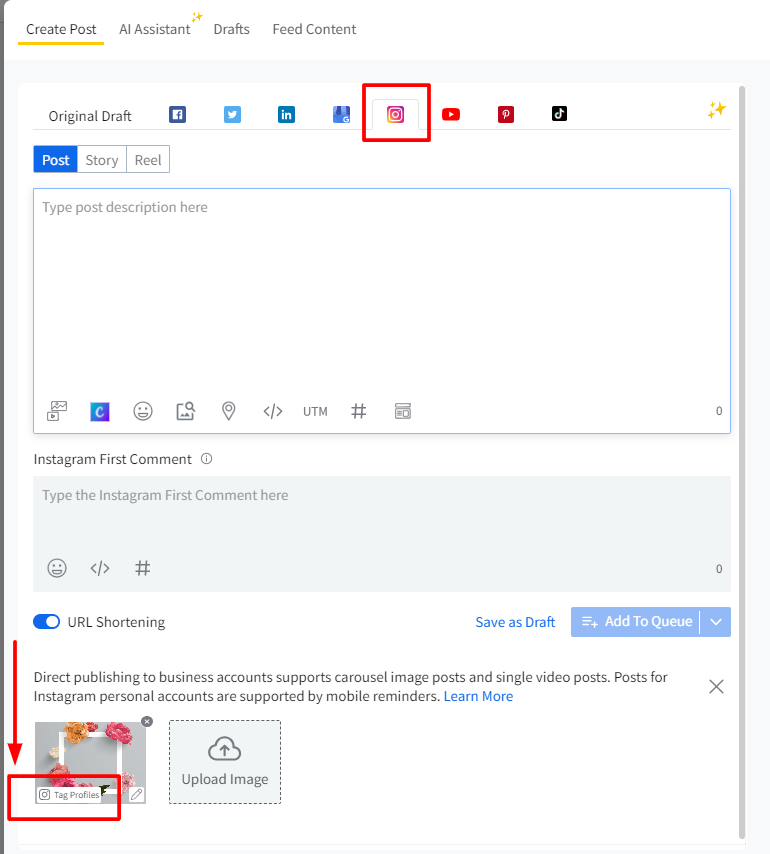770x854 pixels.
Task: Select the Reel post type
Action: [148, 160]
